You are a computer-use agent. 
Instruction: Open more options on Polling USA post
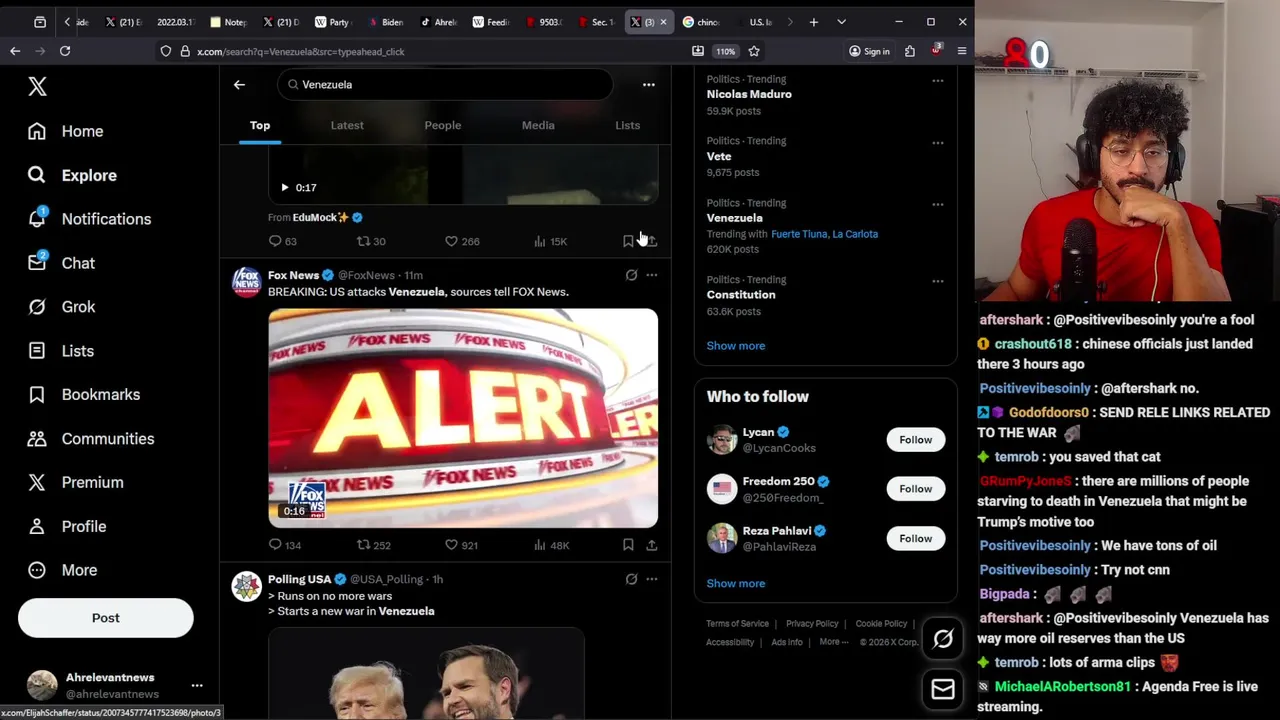[x=651, y=579]
